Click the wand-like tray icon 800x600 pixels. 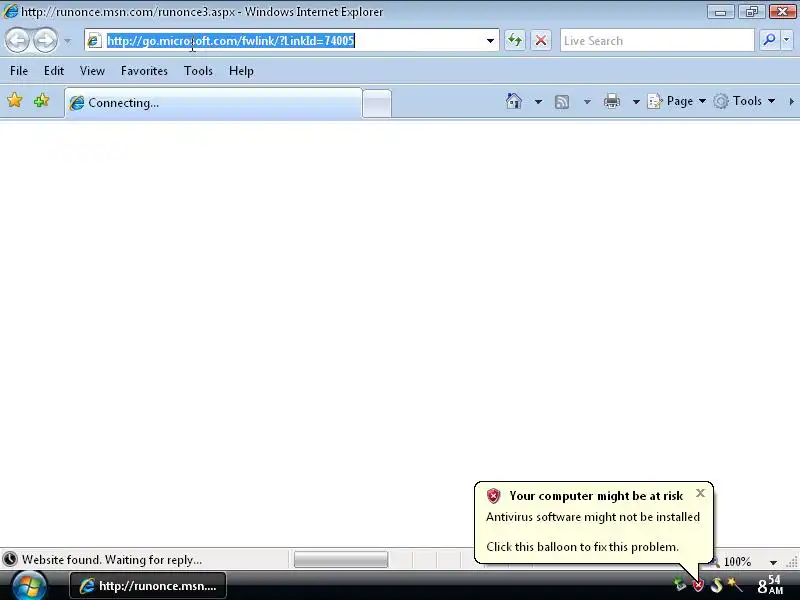click(734, 585)
